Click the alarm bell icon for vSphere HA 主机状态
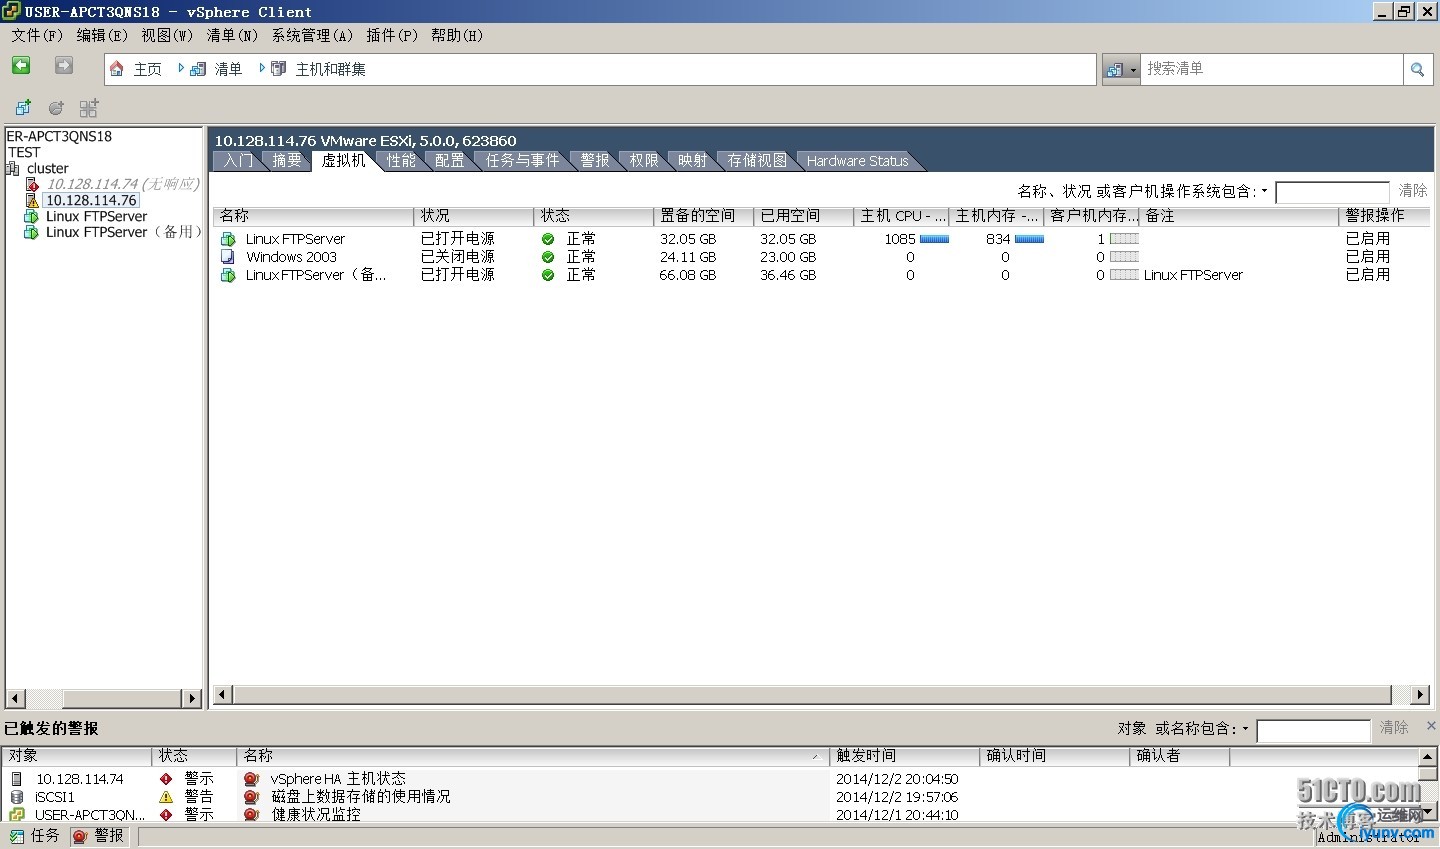This screenshot has width=1440, height=849. click(251, 779)
